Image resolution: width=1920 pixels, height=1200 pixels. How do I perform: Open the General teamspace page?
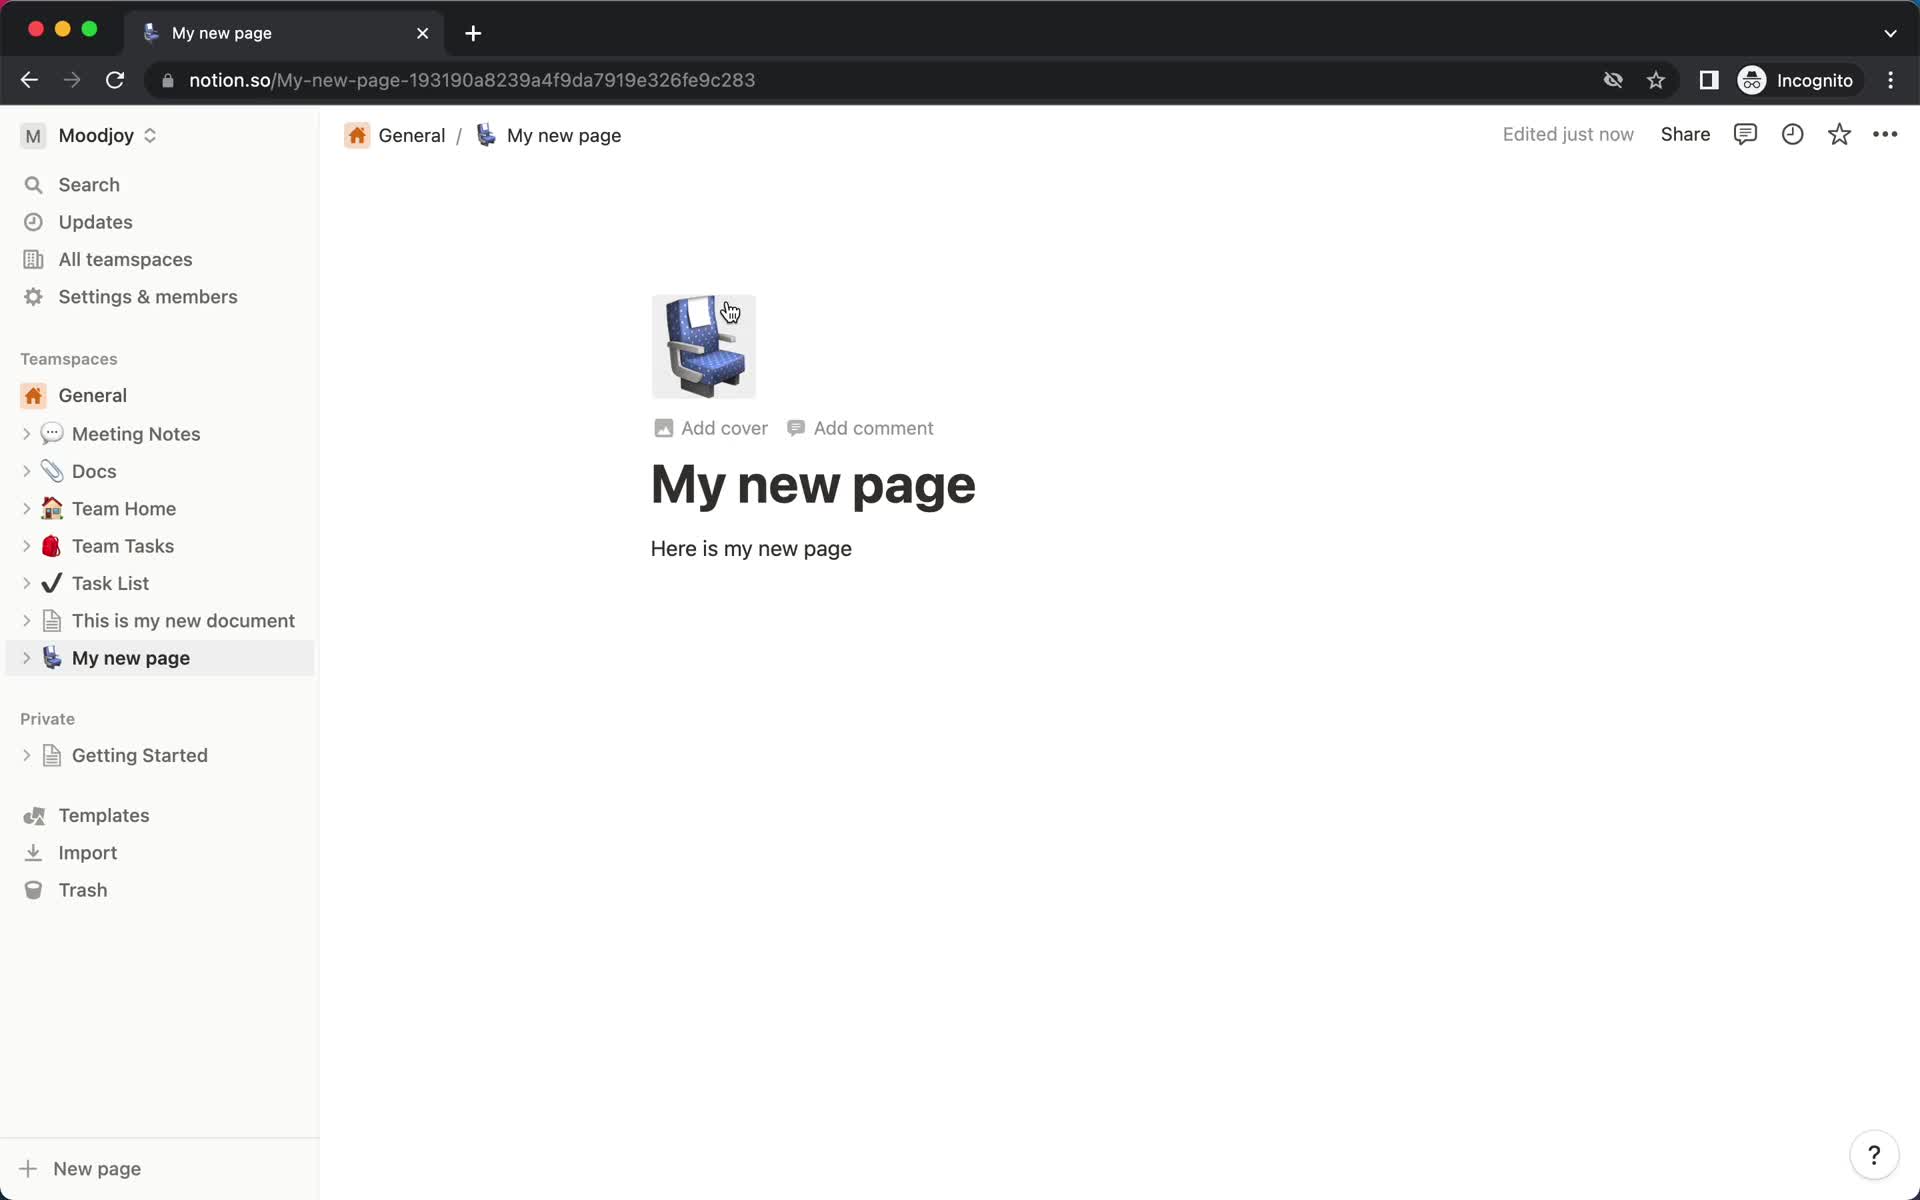91,395
